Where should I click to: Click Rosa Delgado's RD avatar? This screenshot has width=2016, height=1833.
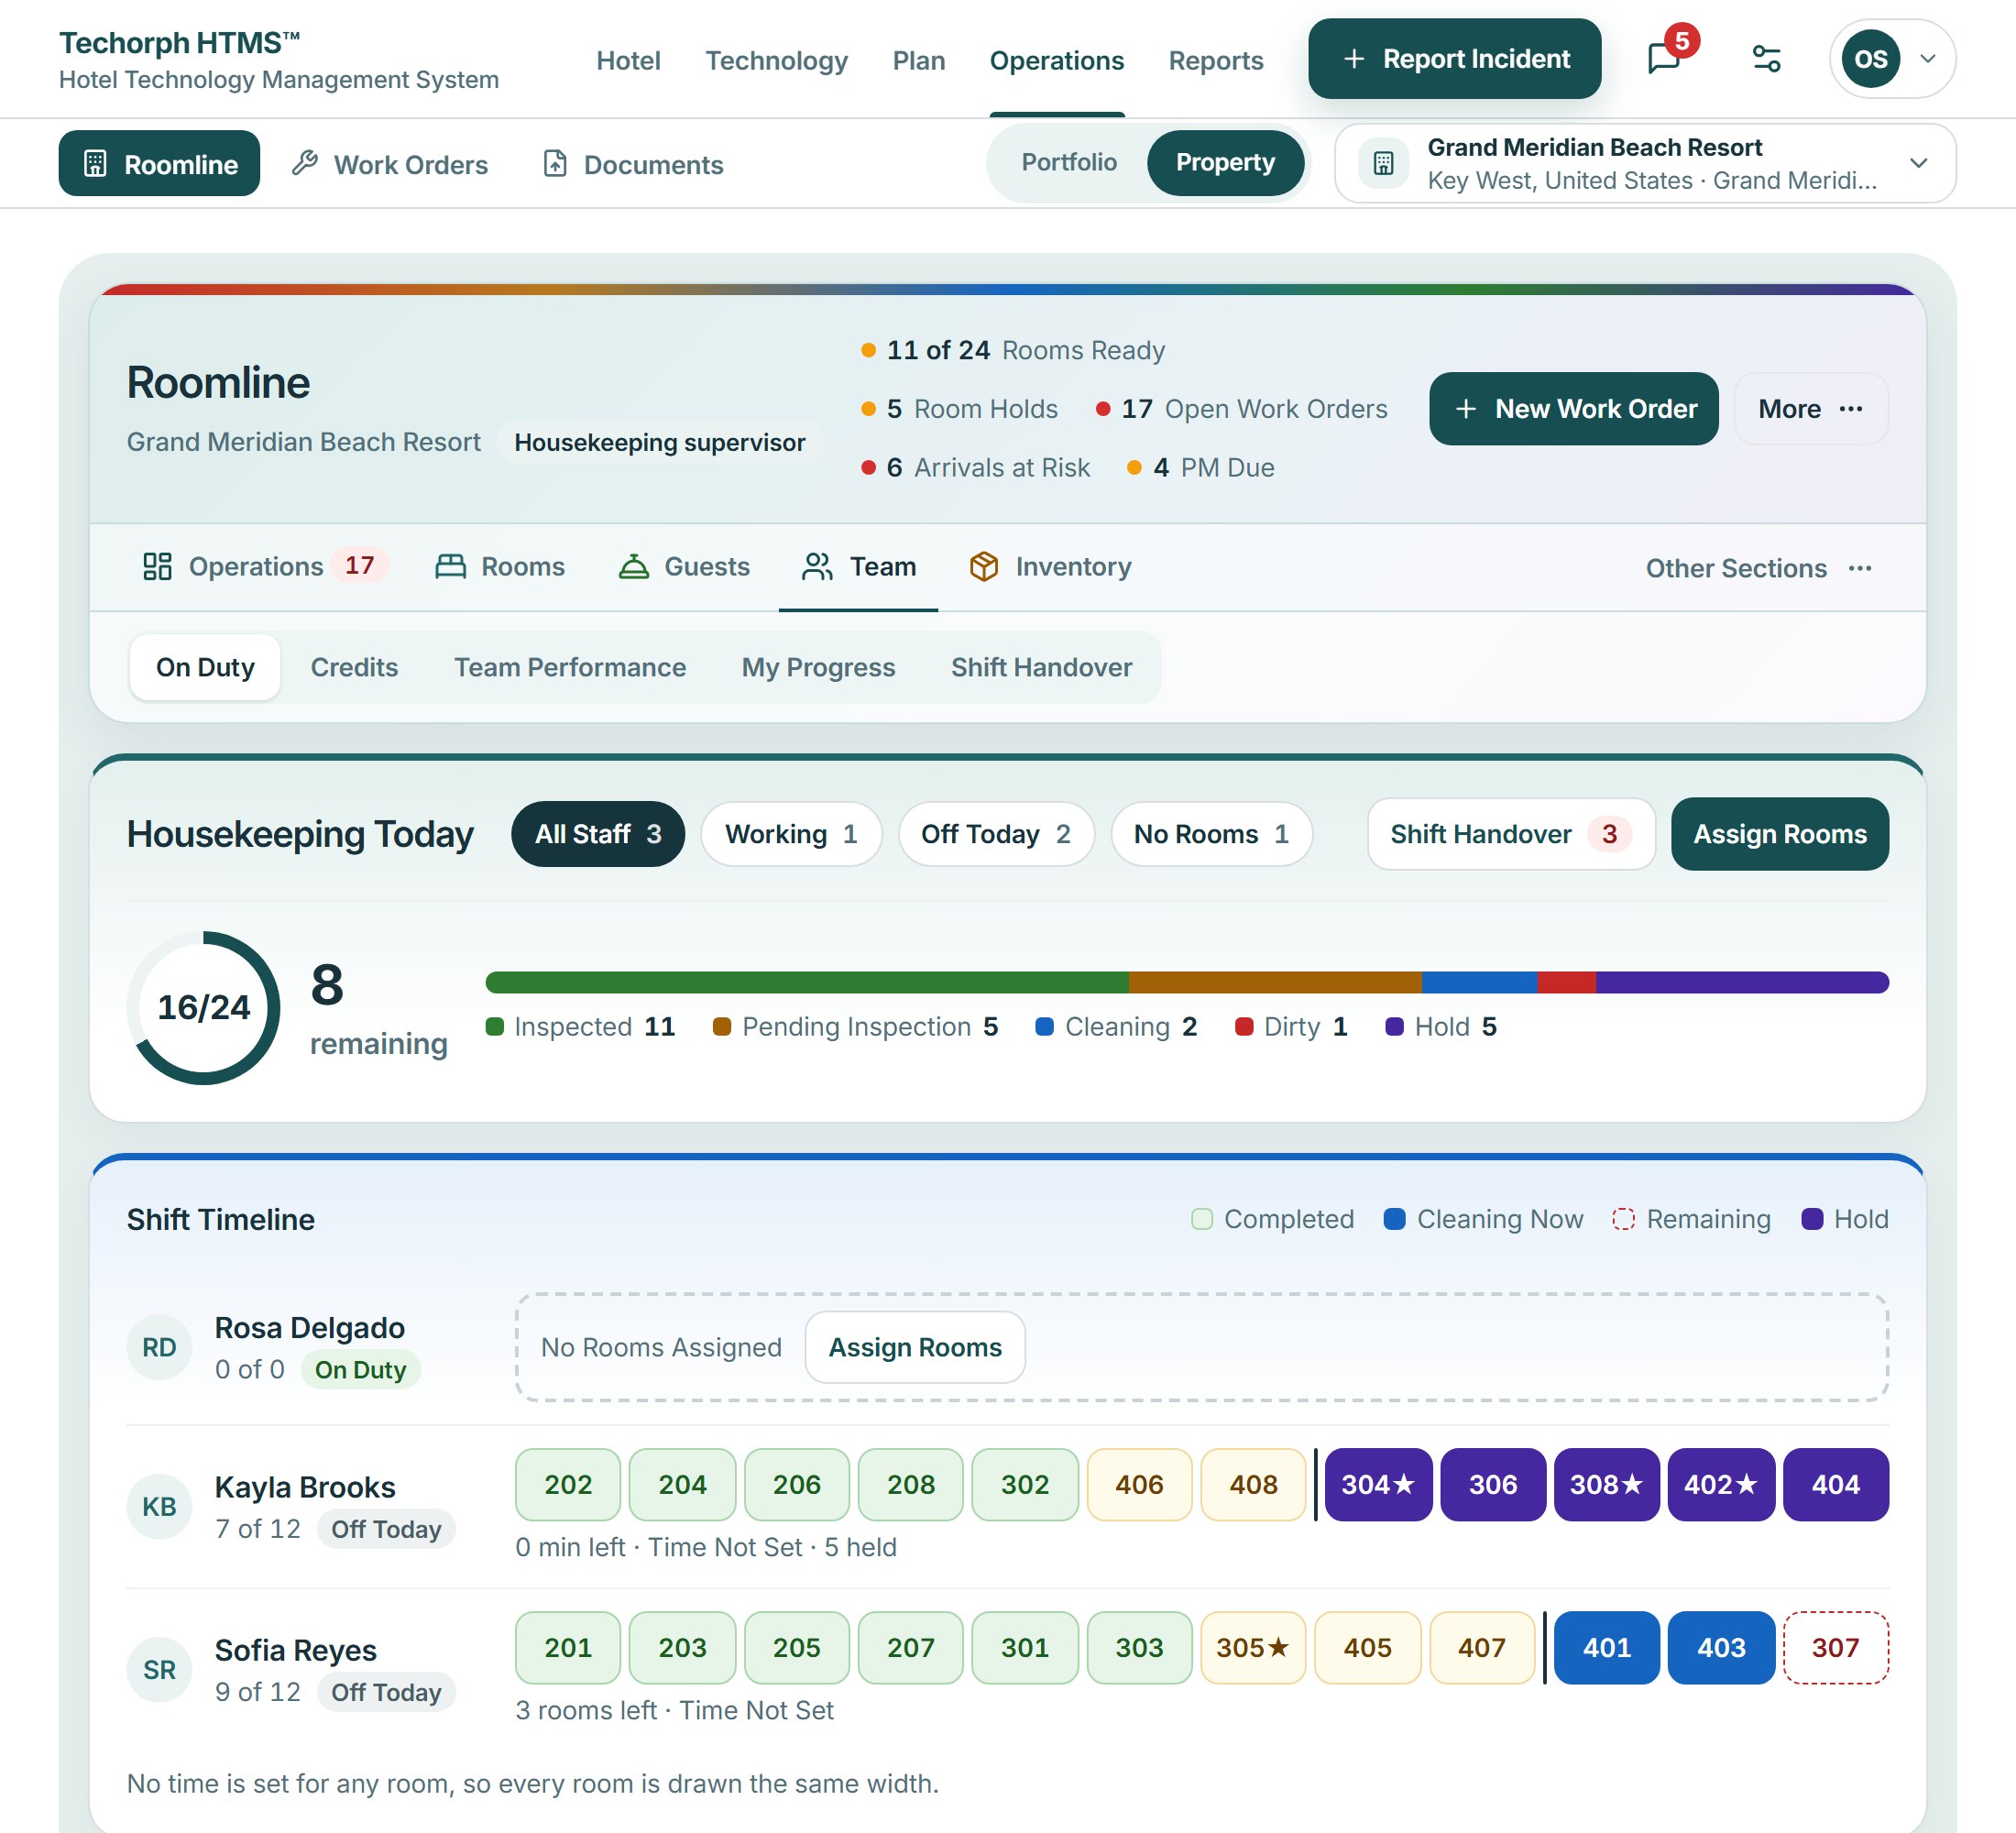point(159,1348)
